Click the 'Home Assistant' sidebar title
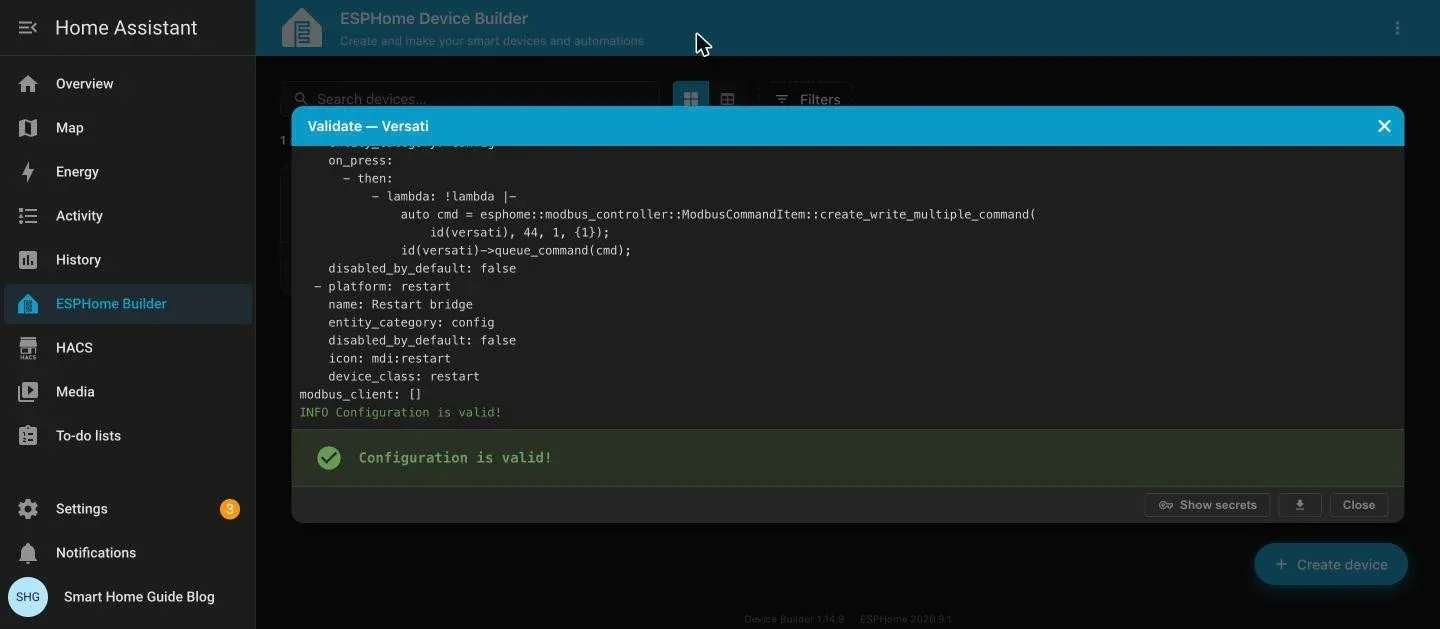Viewport: 1440px width, 629px height. 126,28
